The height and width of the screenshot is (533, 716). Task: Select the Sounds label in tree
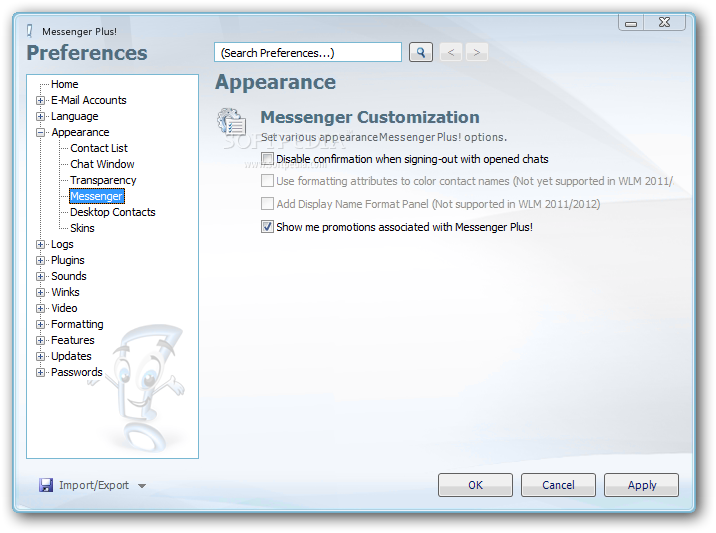[68, 276]
